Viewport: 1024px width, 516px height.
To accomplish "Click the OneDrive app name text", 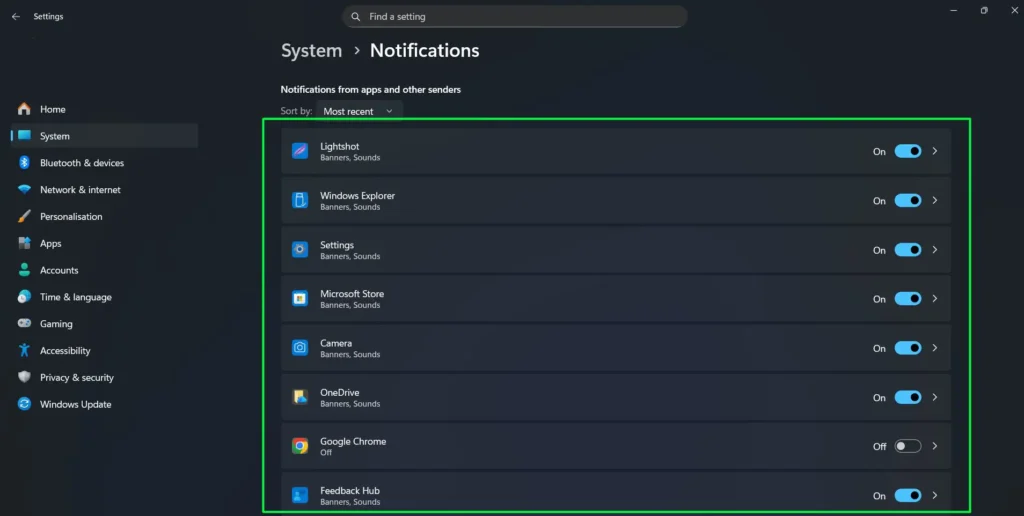I will click(340, 393).
